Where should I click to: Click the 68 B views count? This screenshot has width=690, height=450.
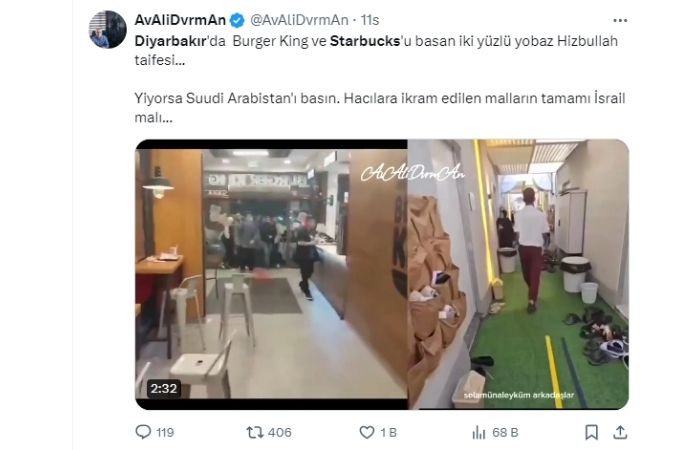[505, 432]
